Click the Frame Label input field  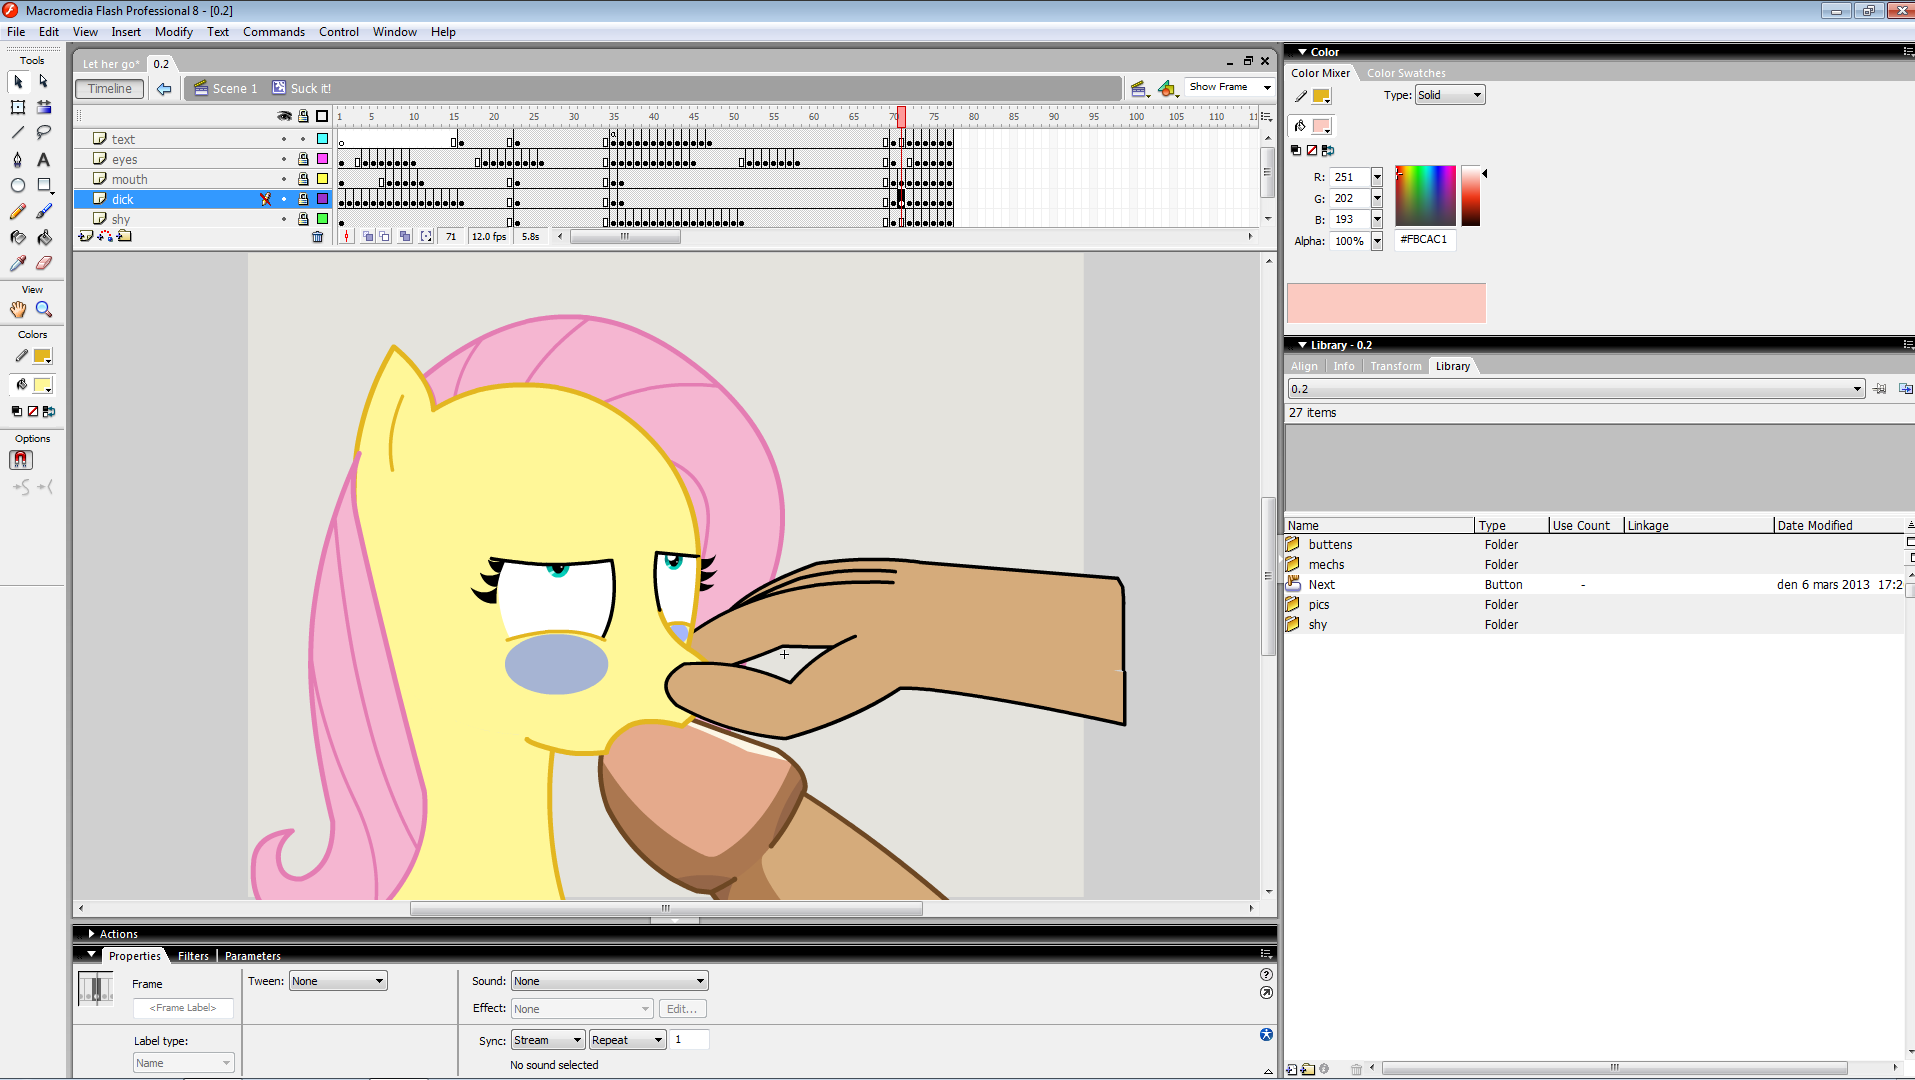tap(183, 1008)
